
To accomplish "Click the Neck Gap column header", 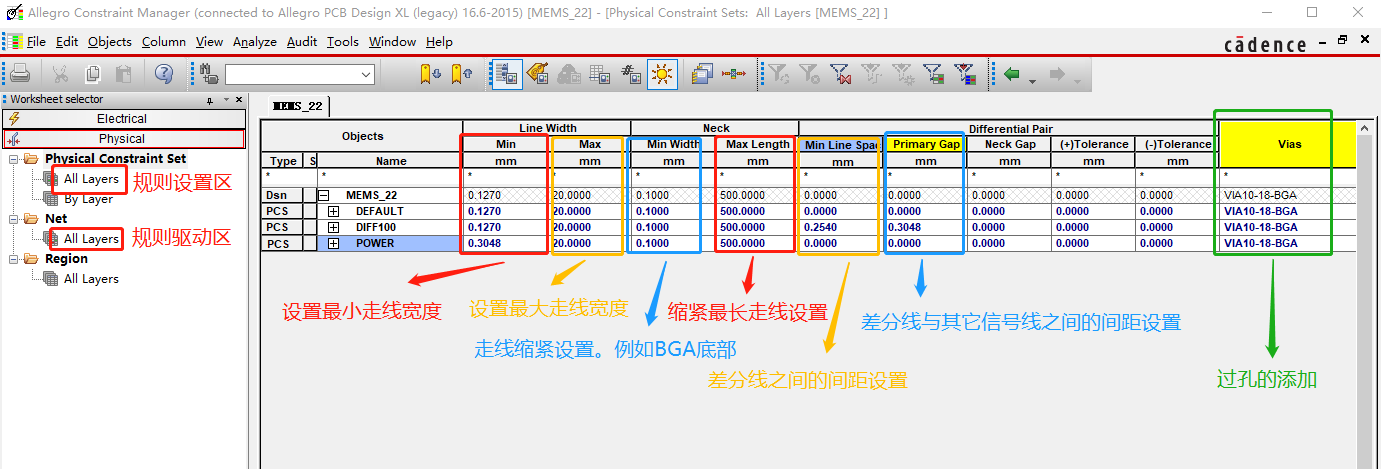I will (1009, 144).
